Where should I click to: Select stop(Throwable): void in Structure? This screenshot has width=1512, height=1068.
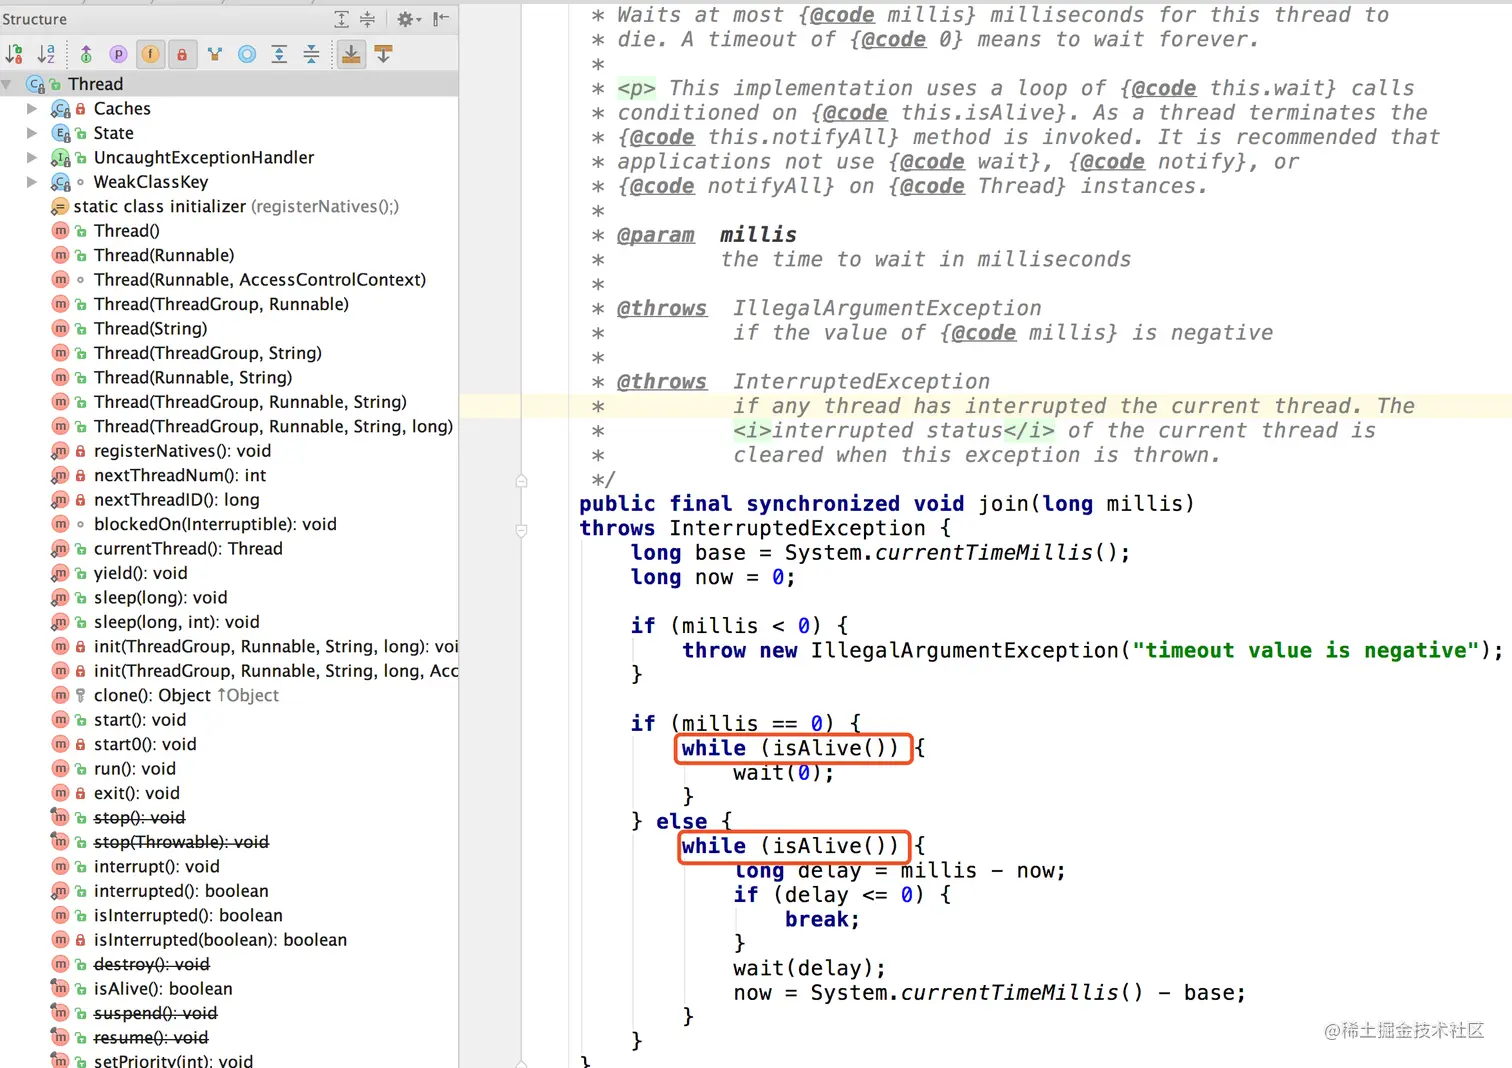[x=181, y=842]
